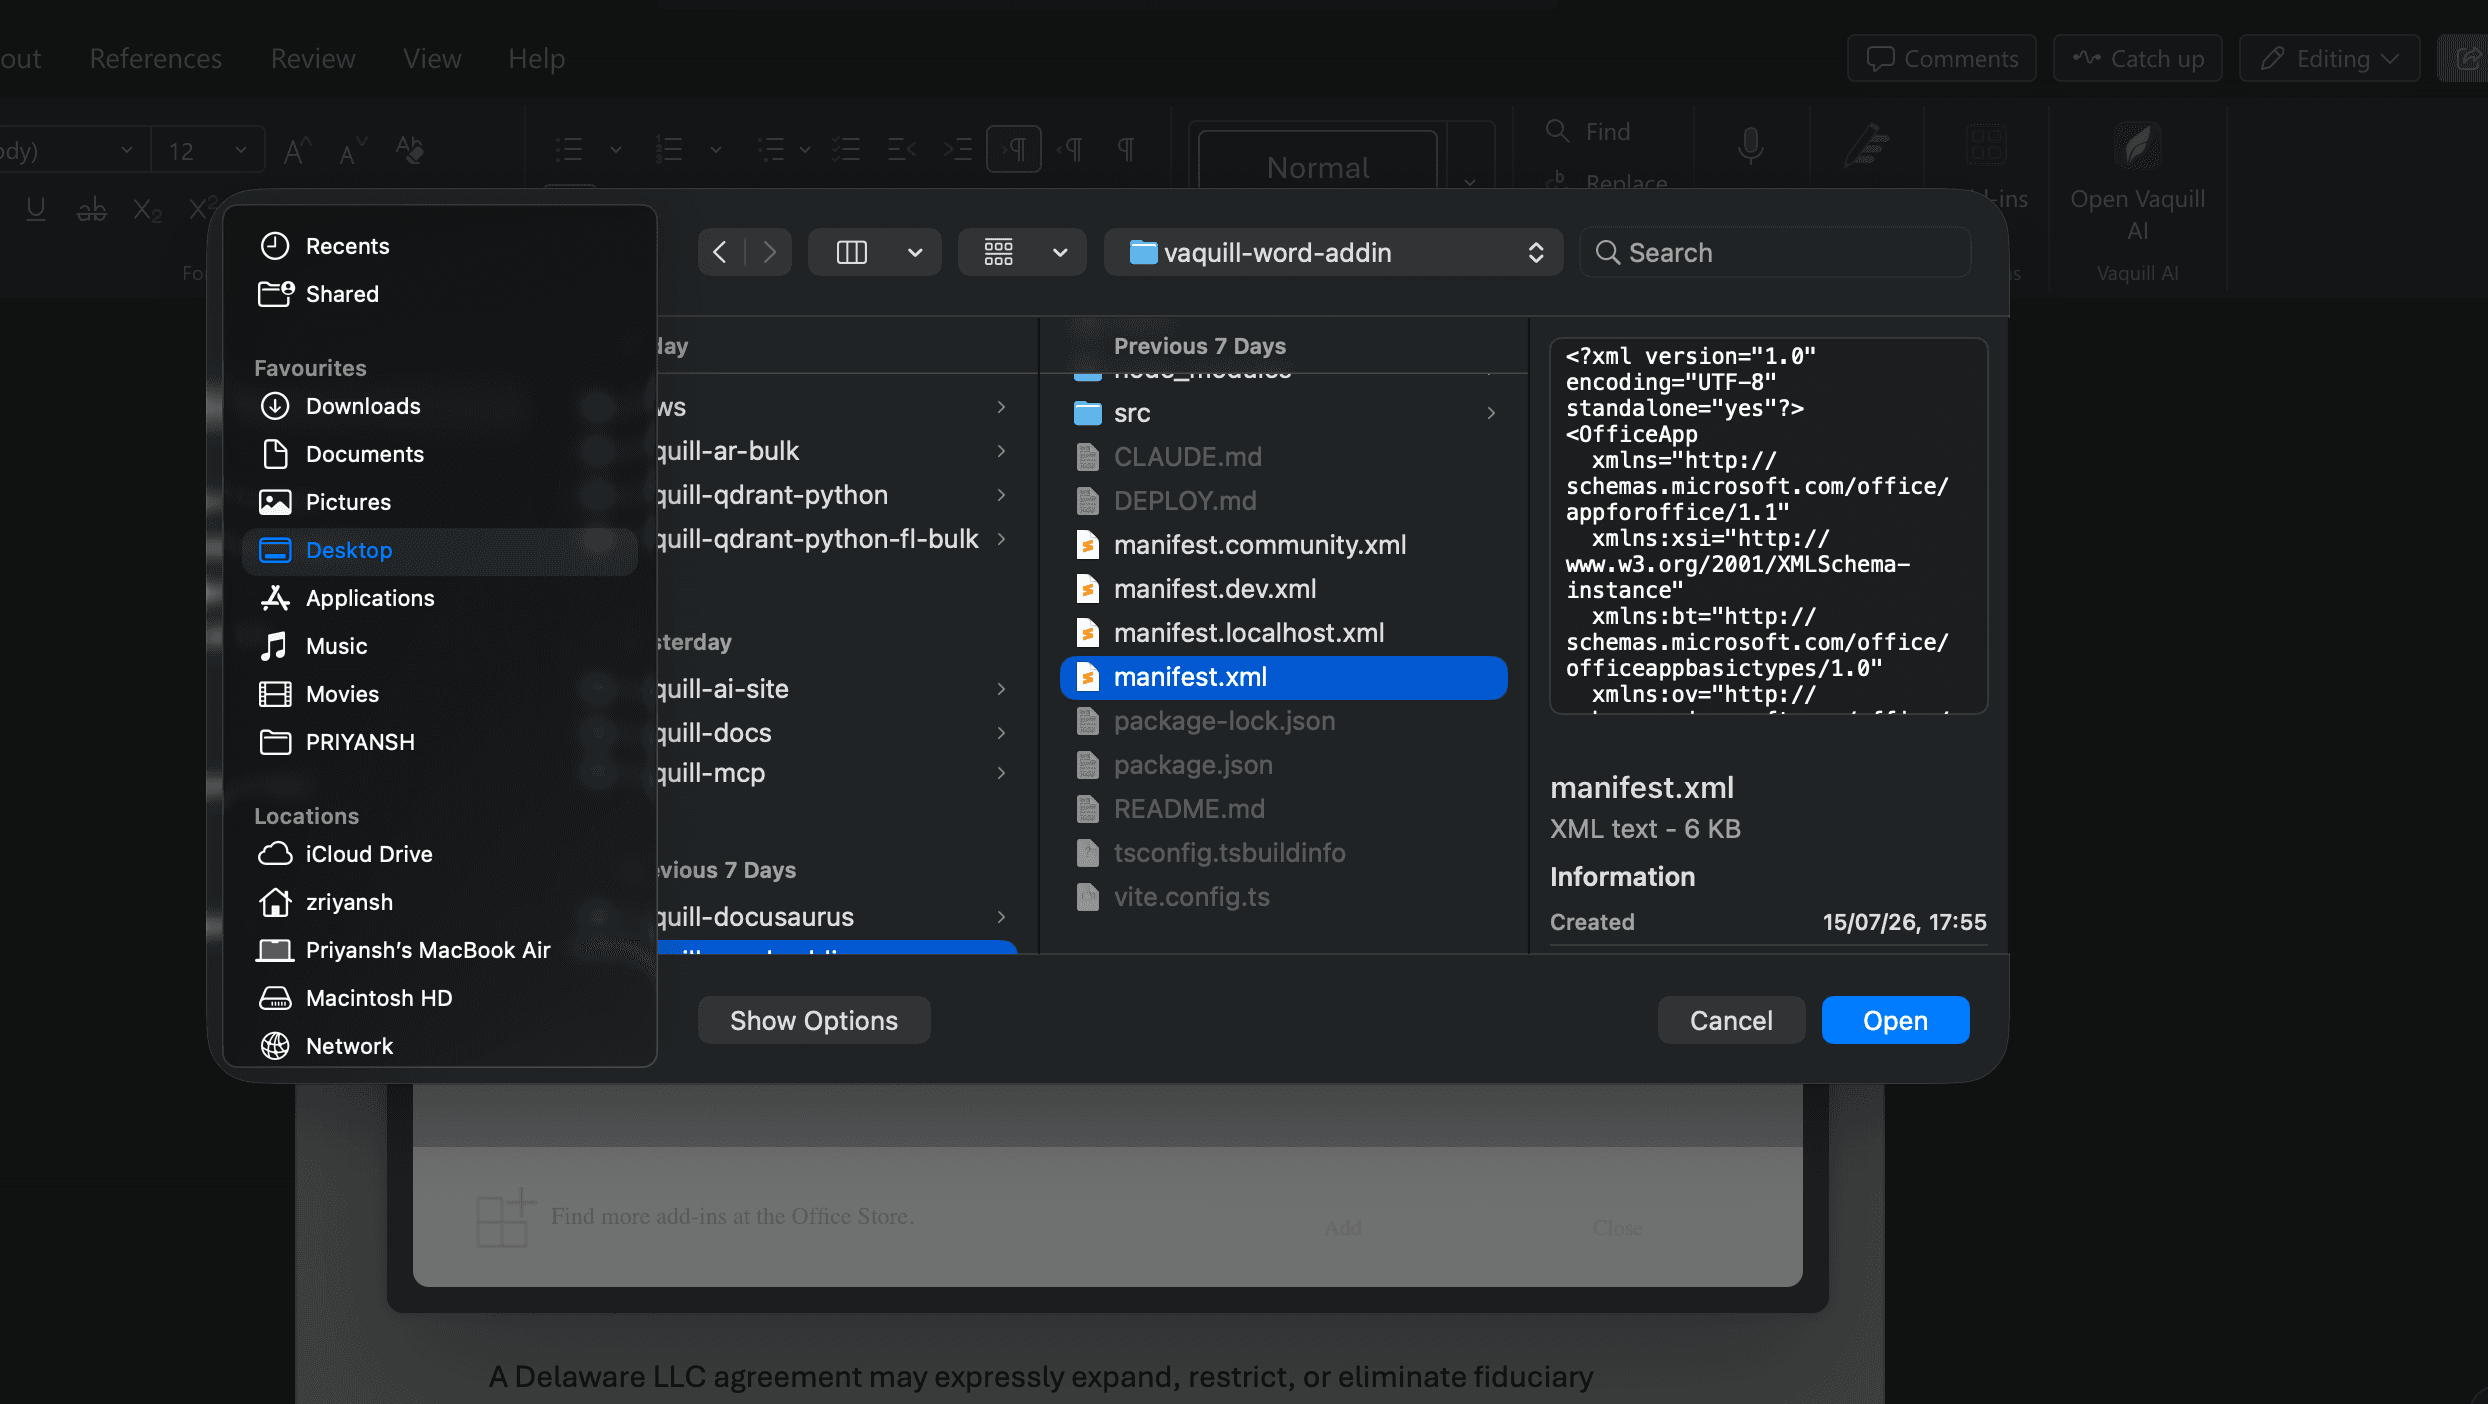This screenshot has height=1404, width=2488.
Task: Toggle underline in Word ribbon
Action: pos(36,208)
